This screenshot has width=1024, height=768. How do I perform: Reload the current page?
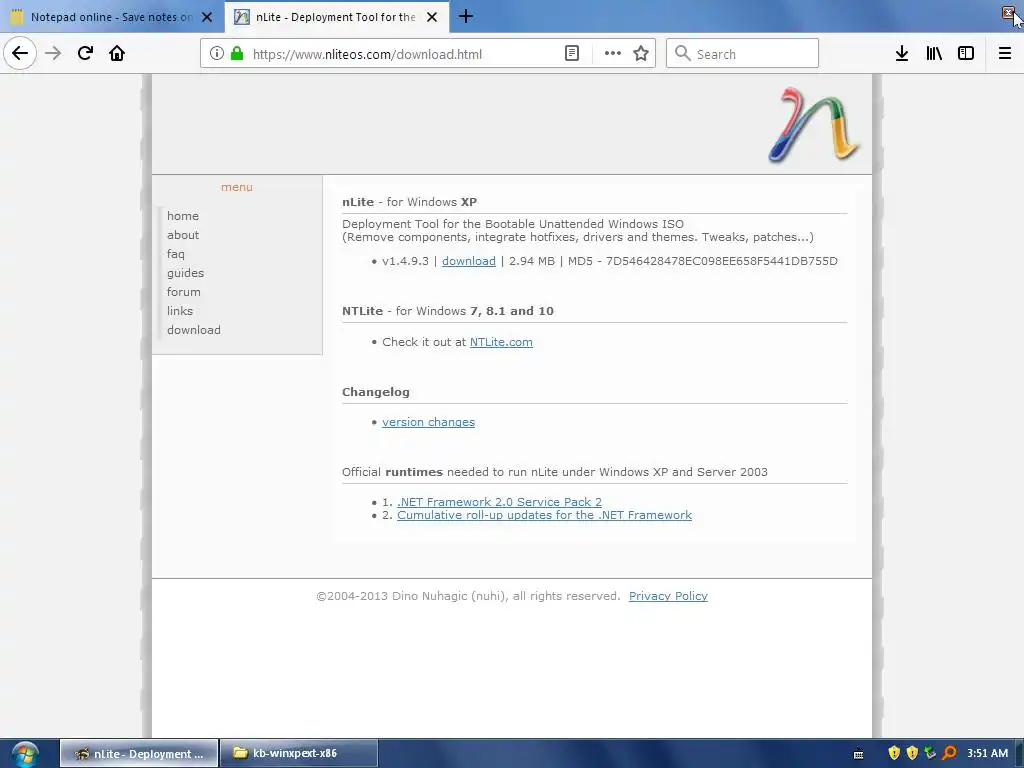(x=85, y=53)
